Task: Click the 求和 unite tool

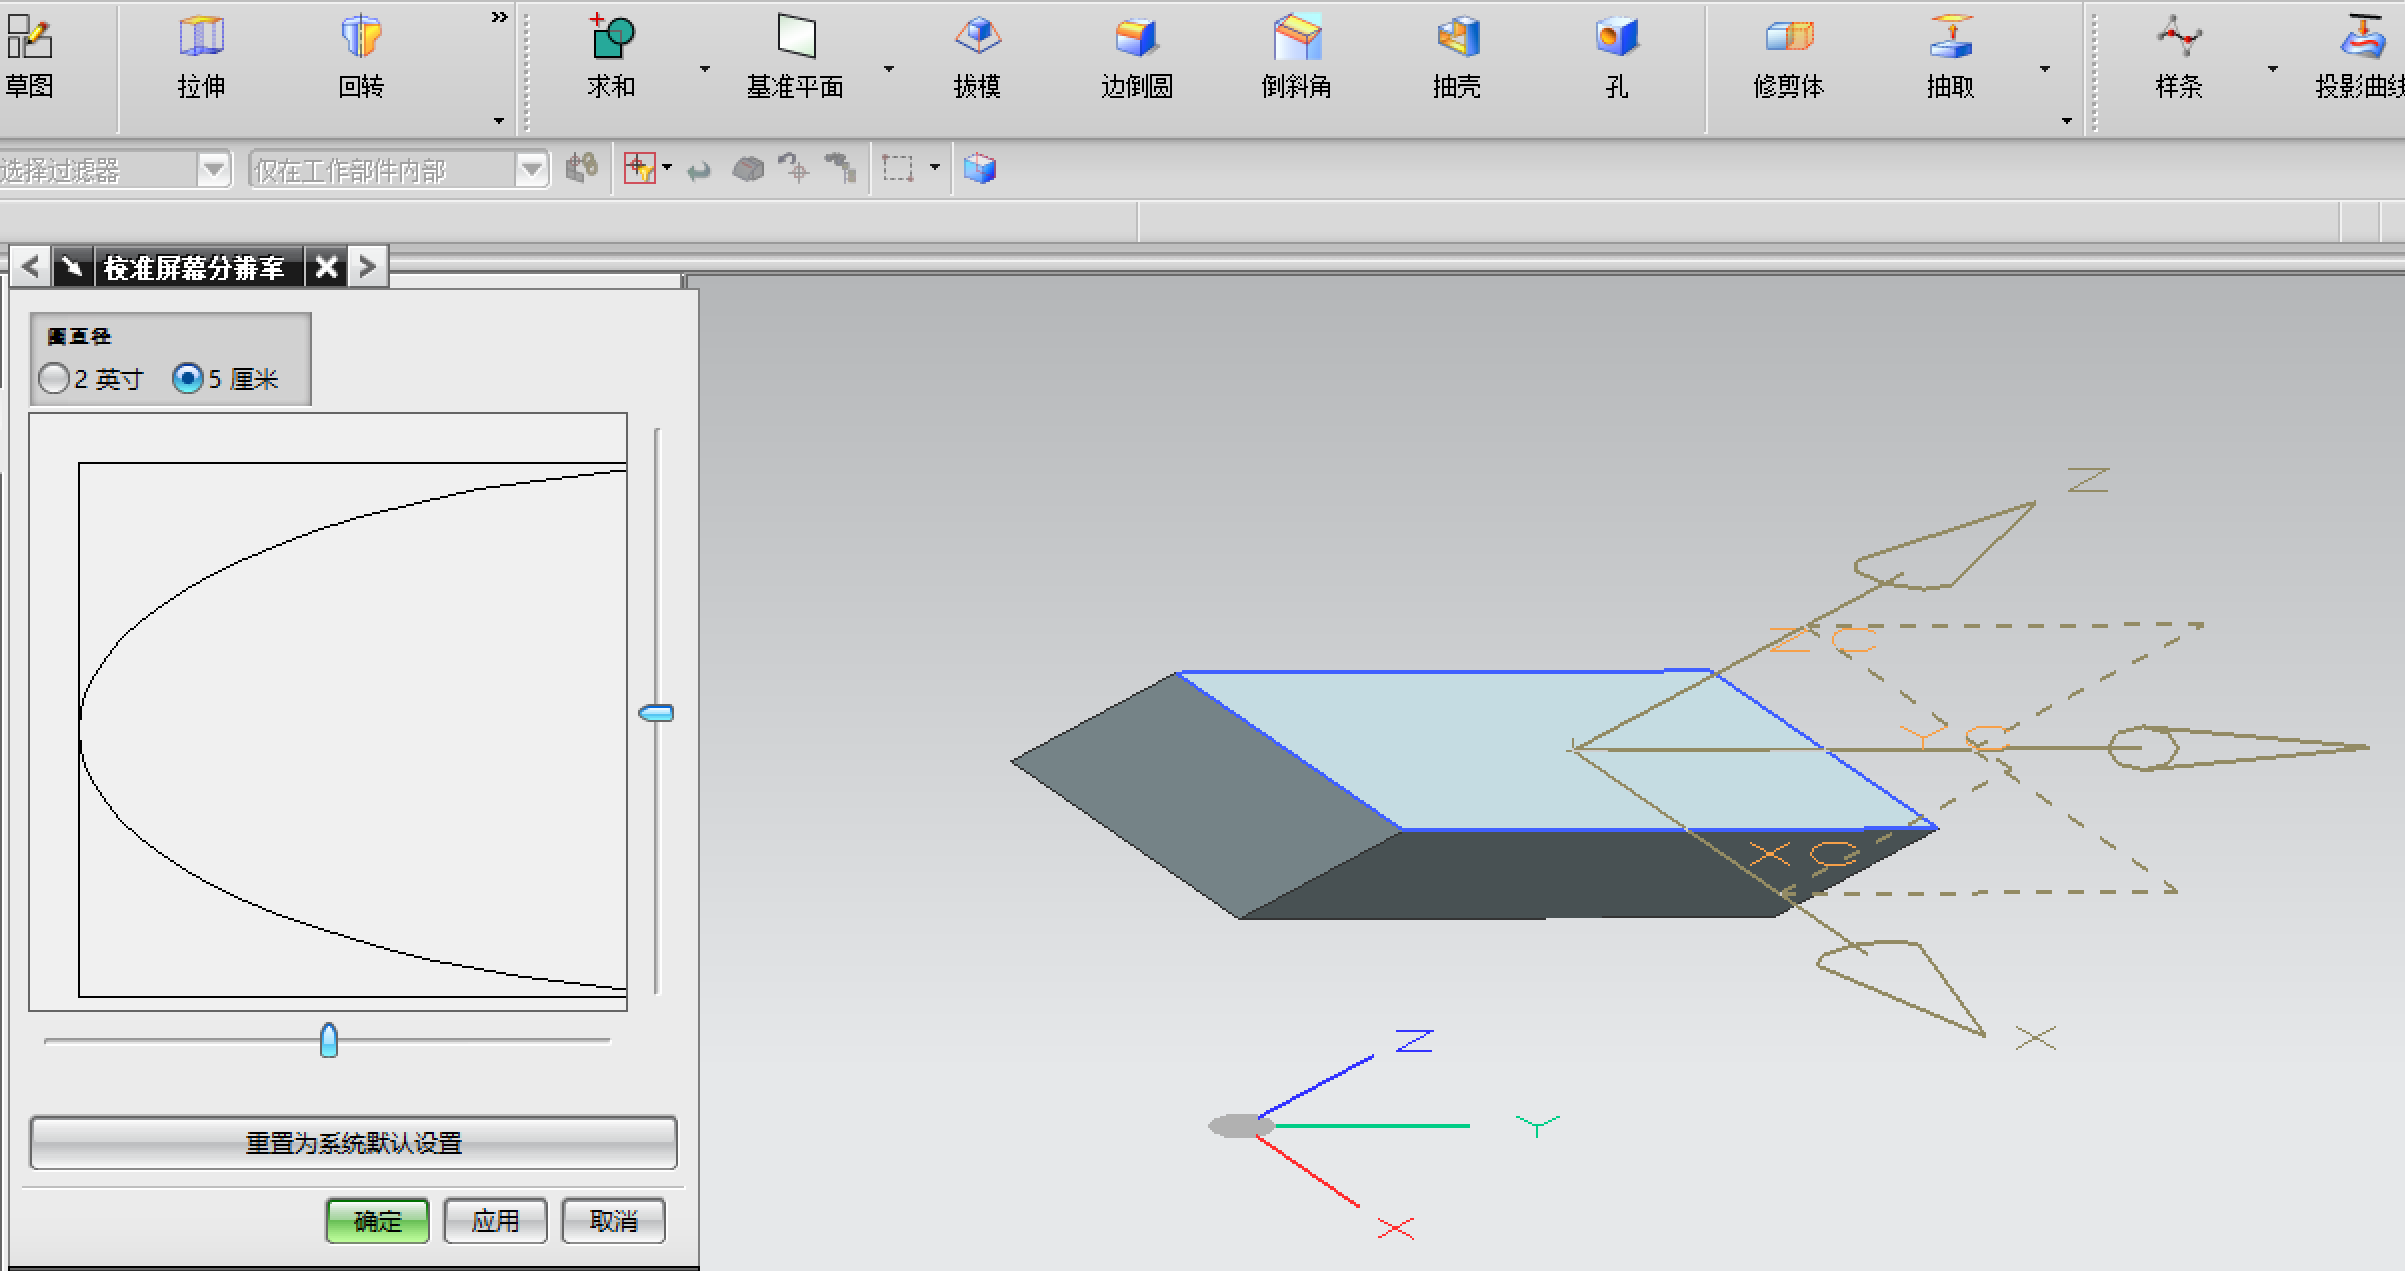Action: click(x=611, y=56)
